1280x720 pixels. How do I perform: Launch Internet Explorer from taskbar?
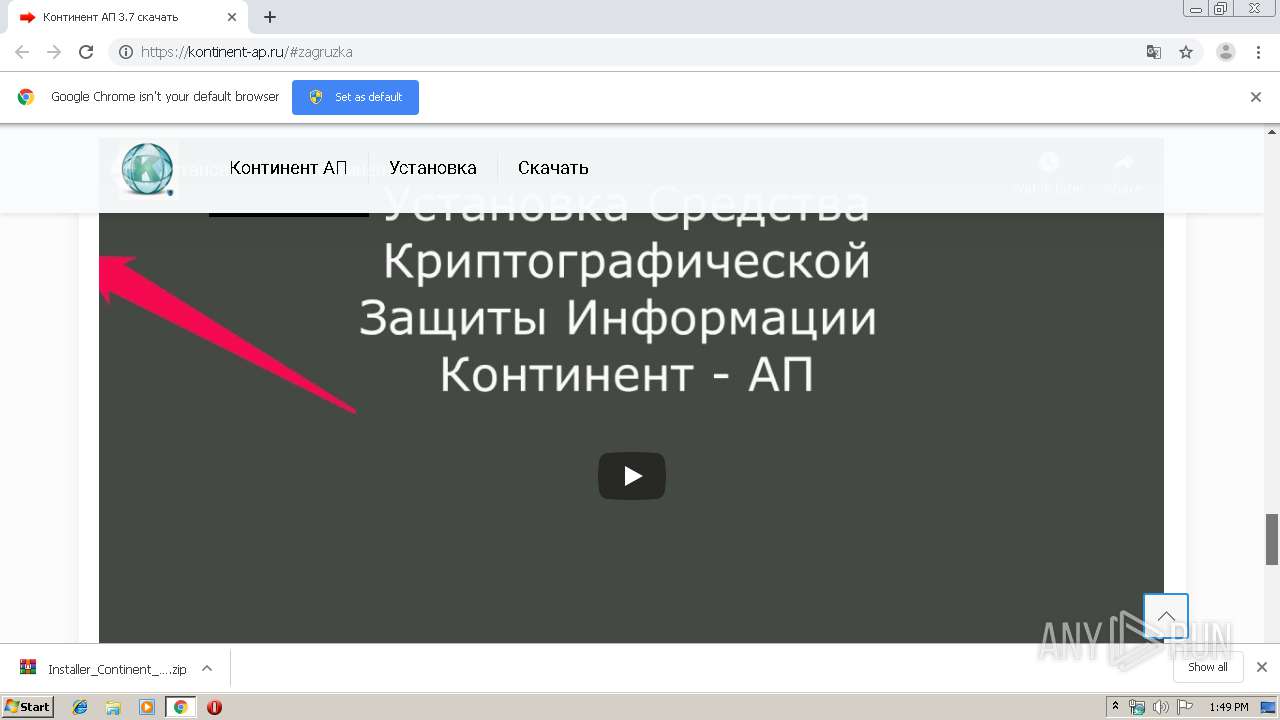[x=80, y=707]
